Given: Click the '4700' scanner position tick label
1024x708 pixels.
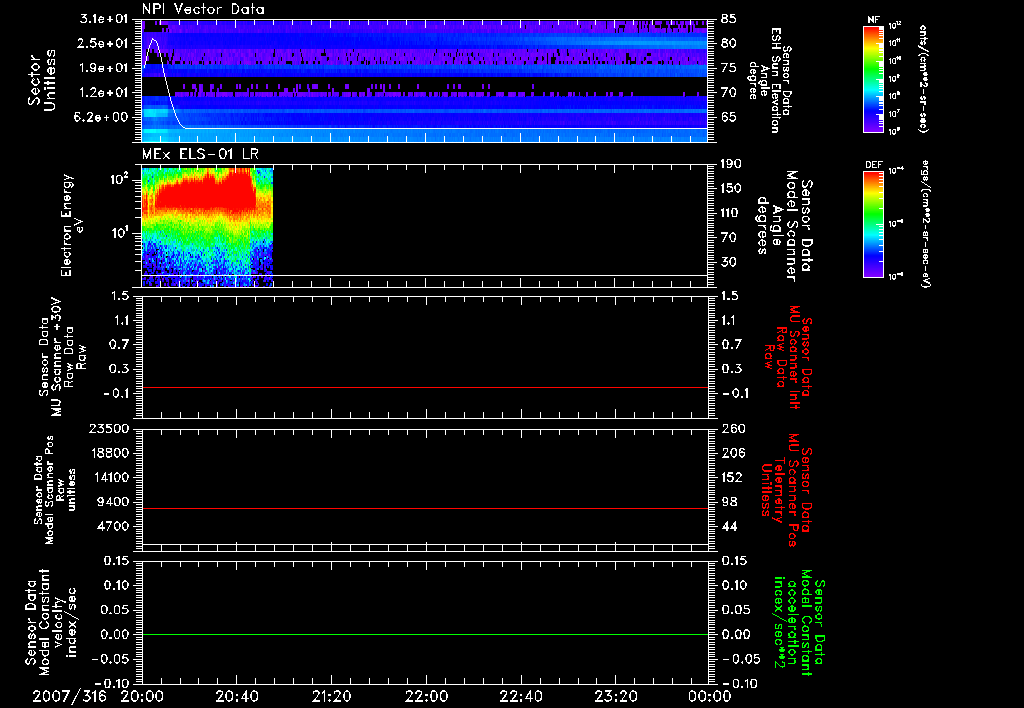Looking at the screenshot, I should (x=112, y=526).
